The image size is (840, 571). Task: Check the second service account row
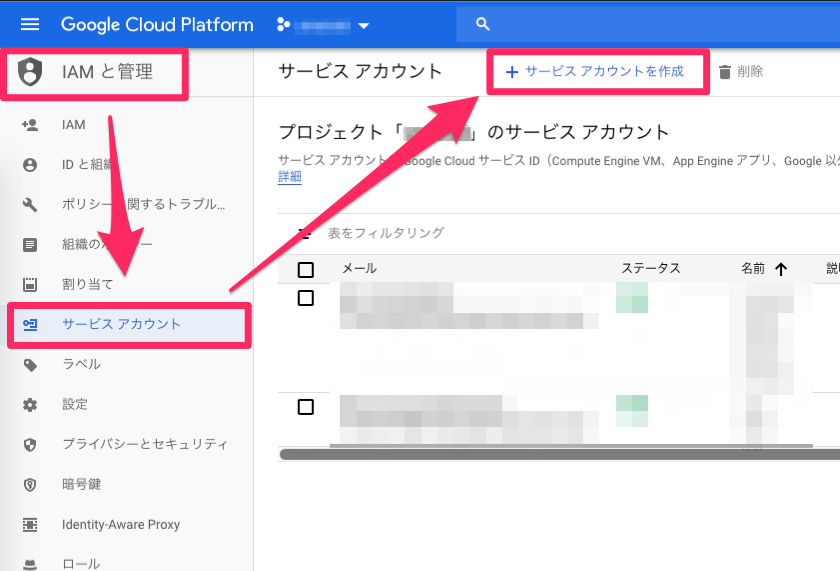[305, 407]
